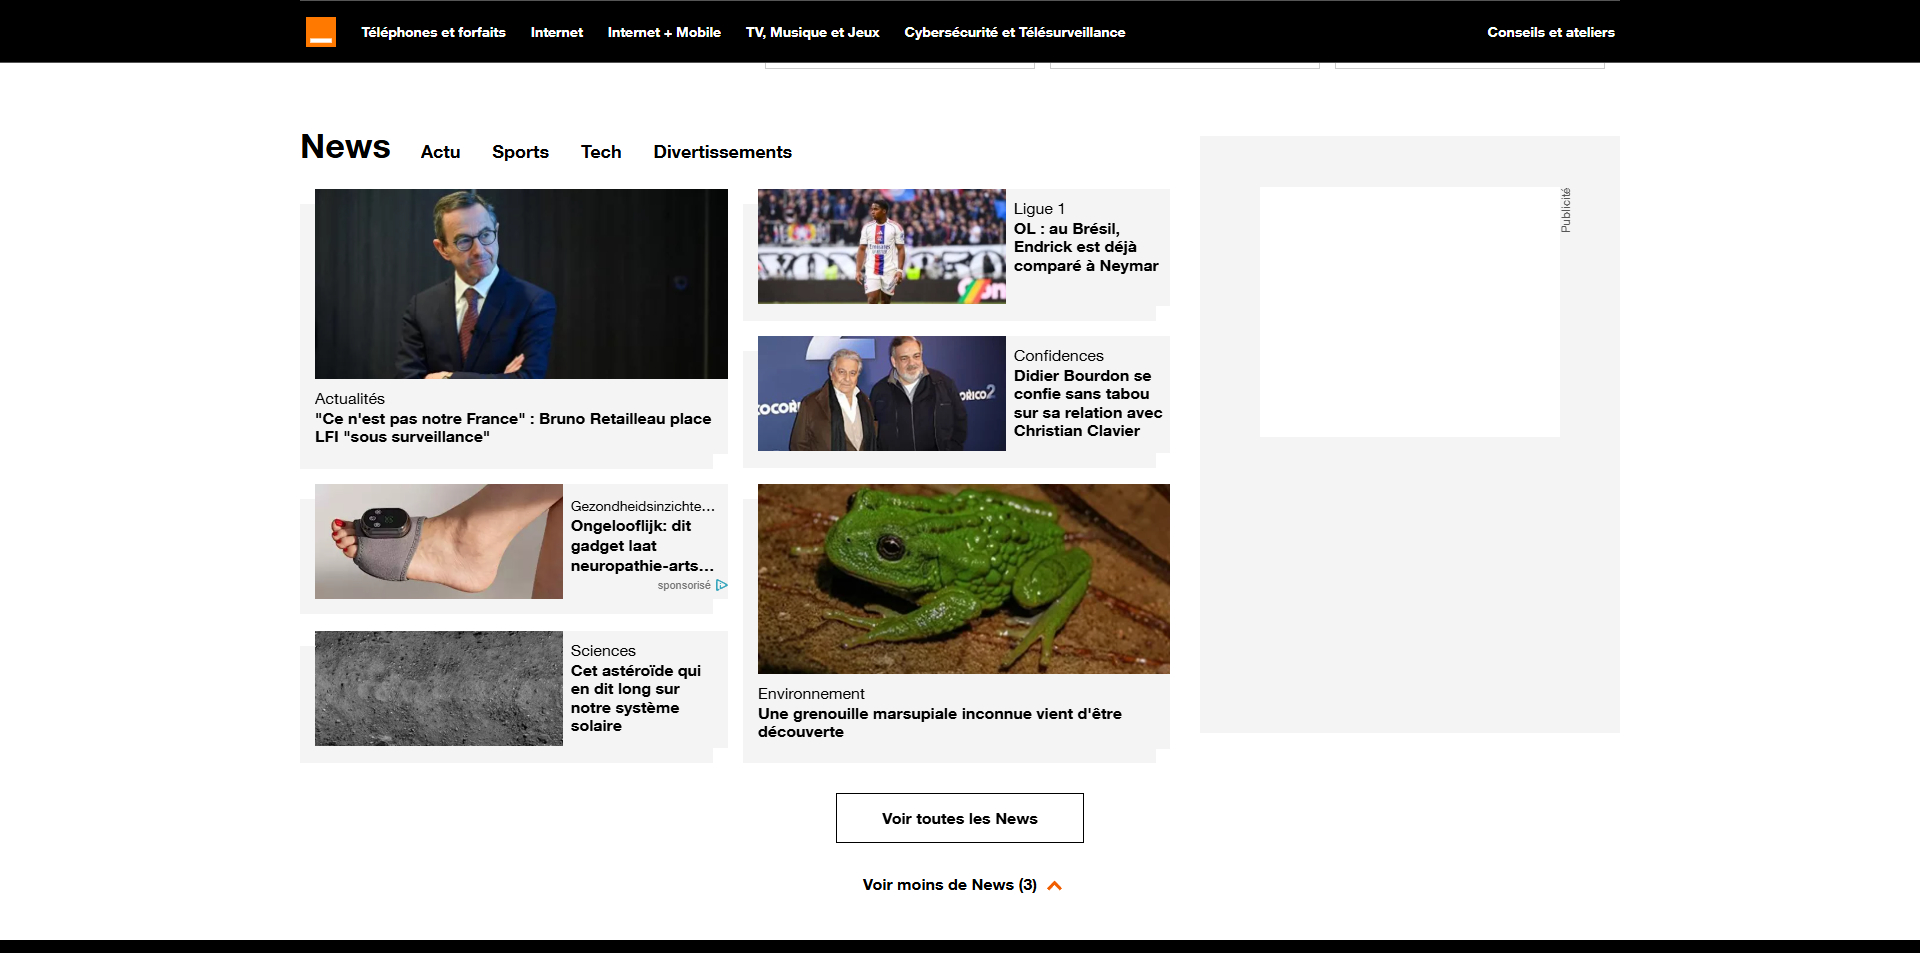Open Cybersécurité et Télésurveillance menu
The height and width of the screenshot is (953, 1920).
click(x=1015, y=32)
